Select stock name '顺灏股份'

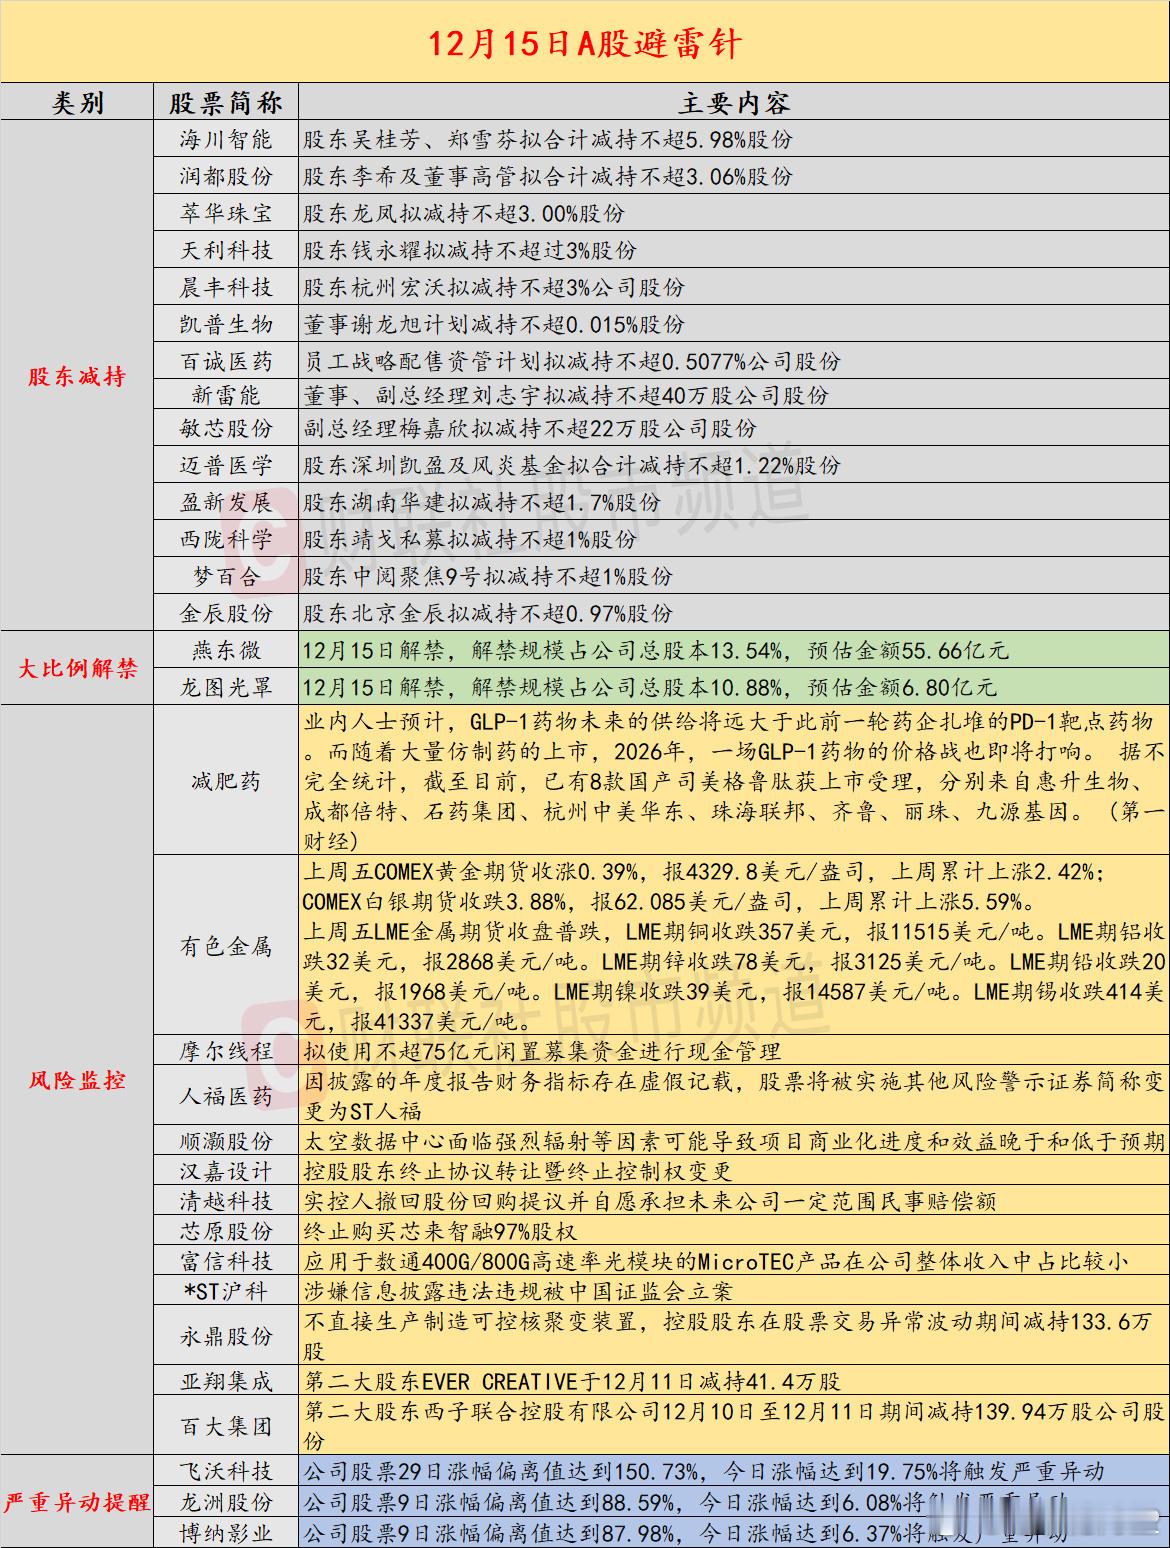point(226,1141)
